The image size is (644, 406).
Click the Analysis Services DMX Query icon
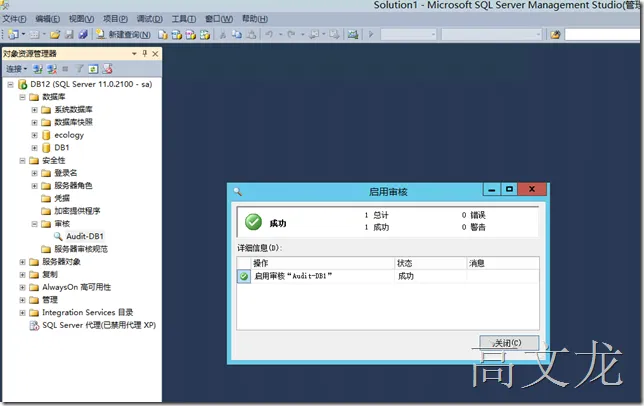(x=191, y=35)
